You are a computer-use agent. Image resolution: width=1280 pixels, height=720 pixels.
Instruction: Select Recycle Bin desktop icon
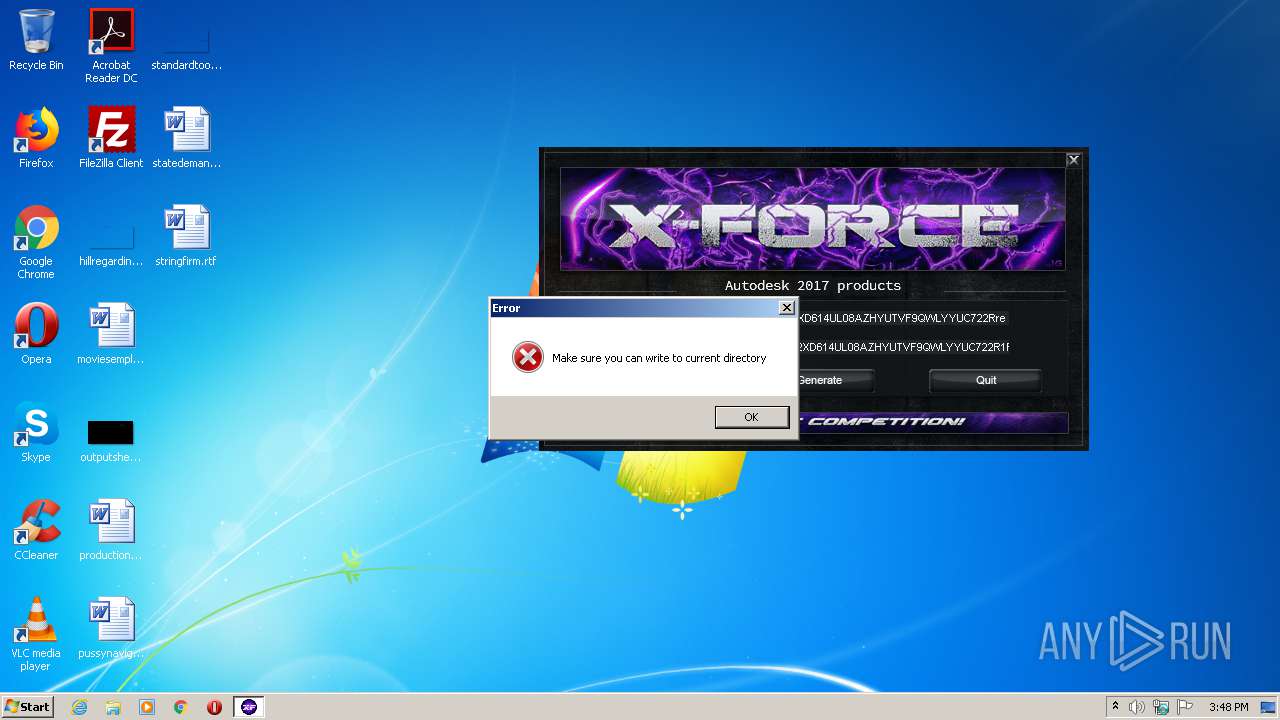(36, 41)
